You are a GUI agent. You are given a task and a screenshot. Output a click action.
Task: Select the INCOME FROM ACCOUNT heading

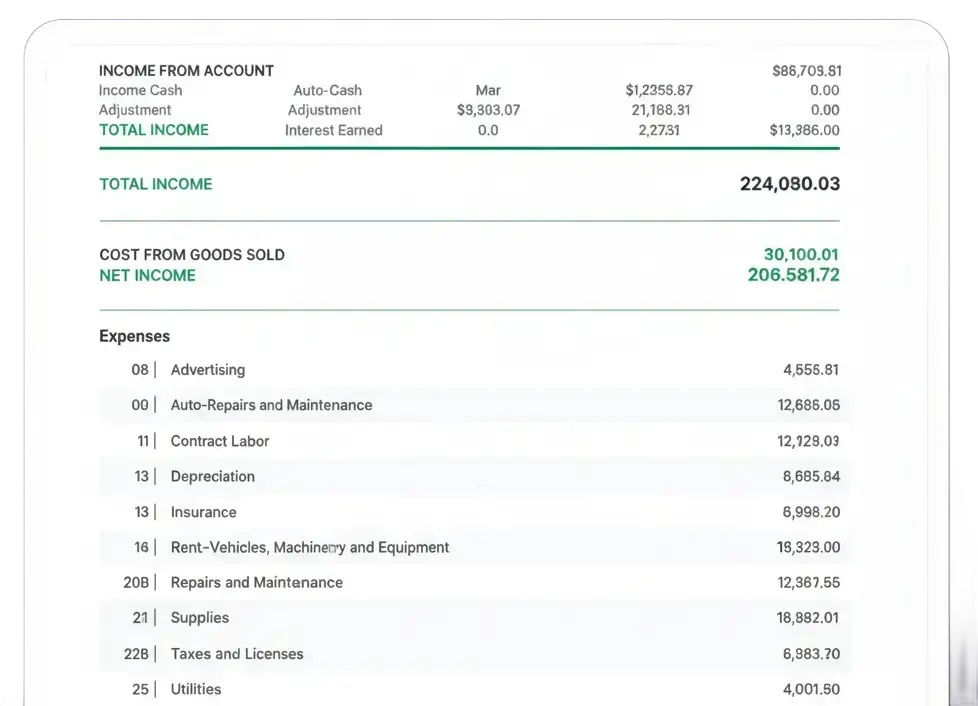185,71
